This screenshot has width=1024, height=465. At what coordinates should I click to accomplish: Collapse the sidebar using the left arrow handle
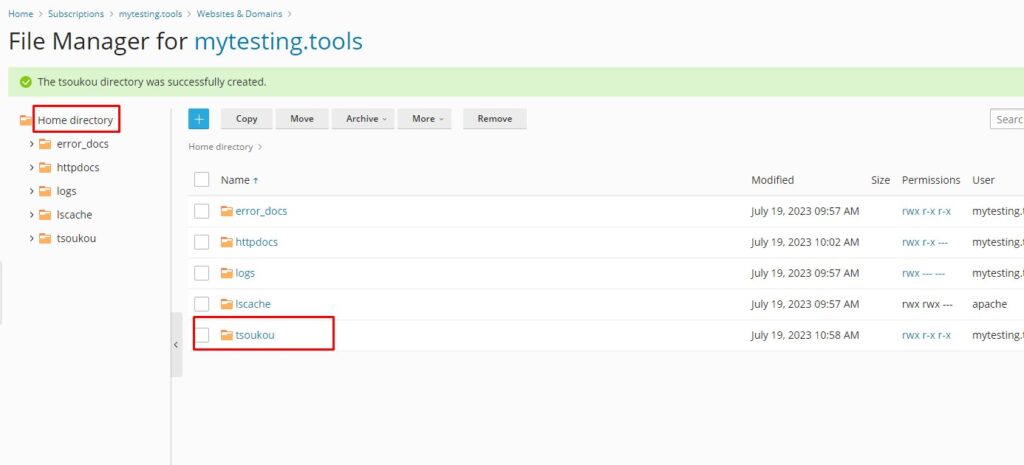click(x=176, y=345)
